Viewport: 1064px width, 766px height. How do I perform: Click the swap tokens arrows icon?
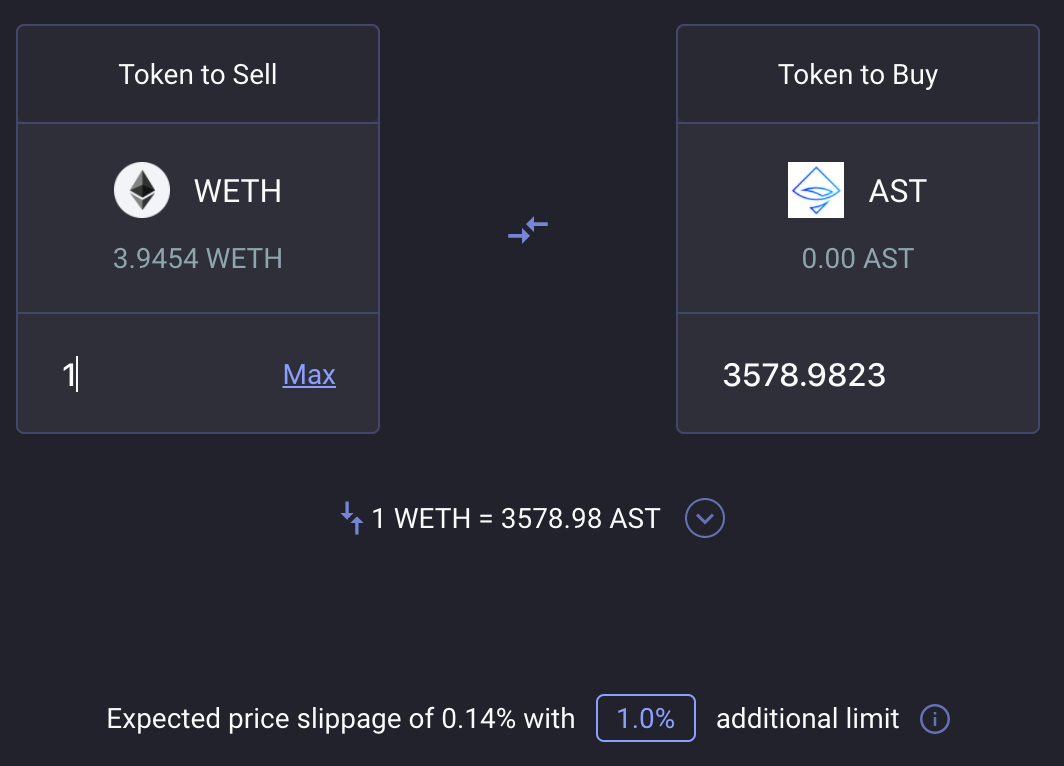(x=528, y=230)
